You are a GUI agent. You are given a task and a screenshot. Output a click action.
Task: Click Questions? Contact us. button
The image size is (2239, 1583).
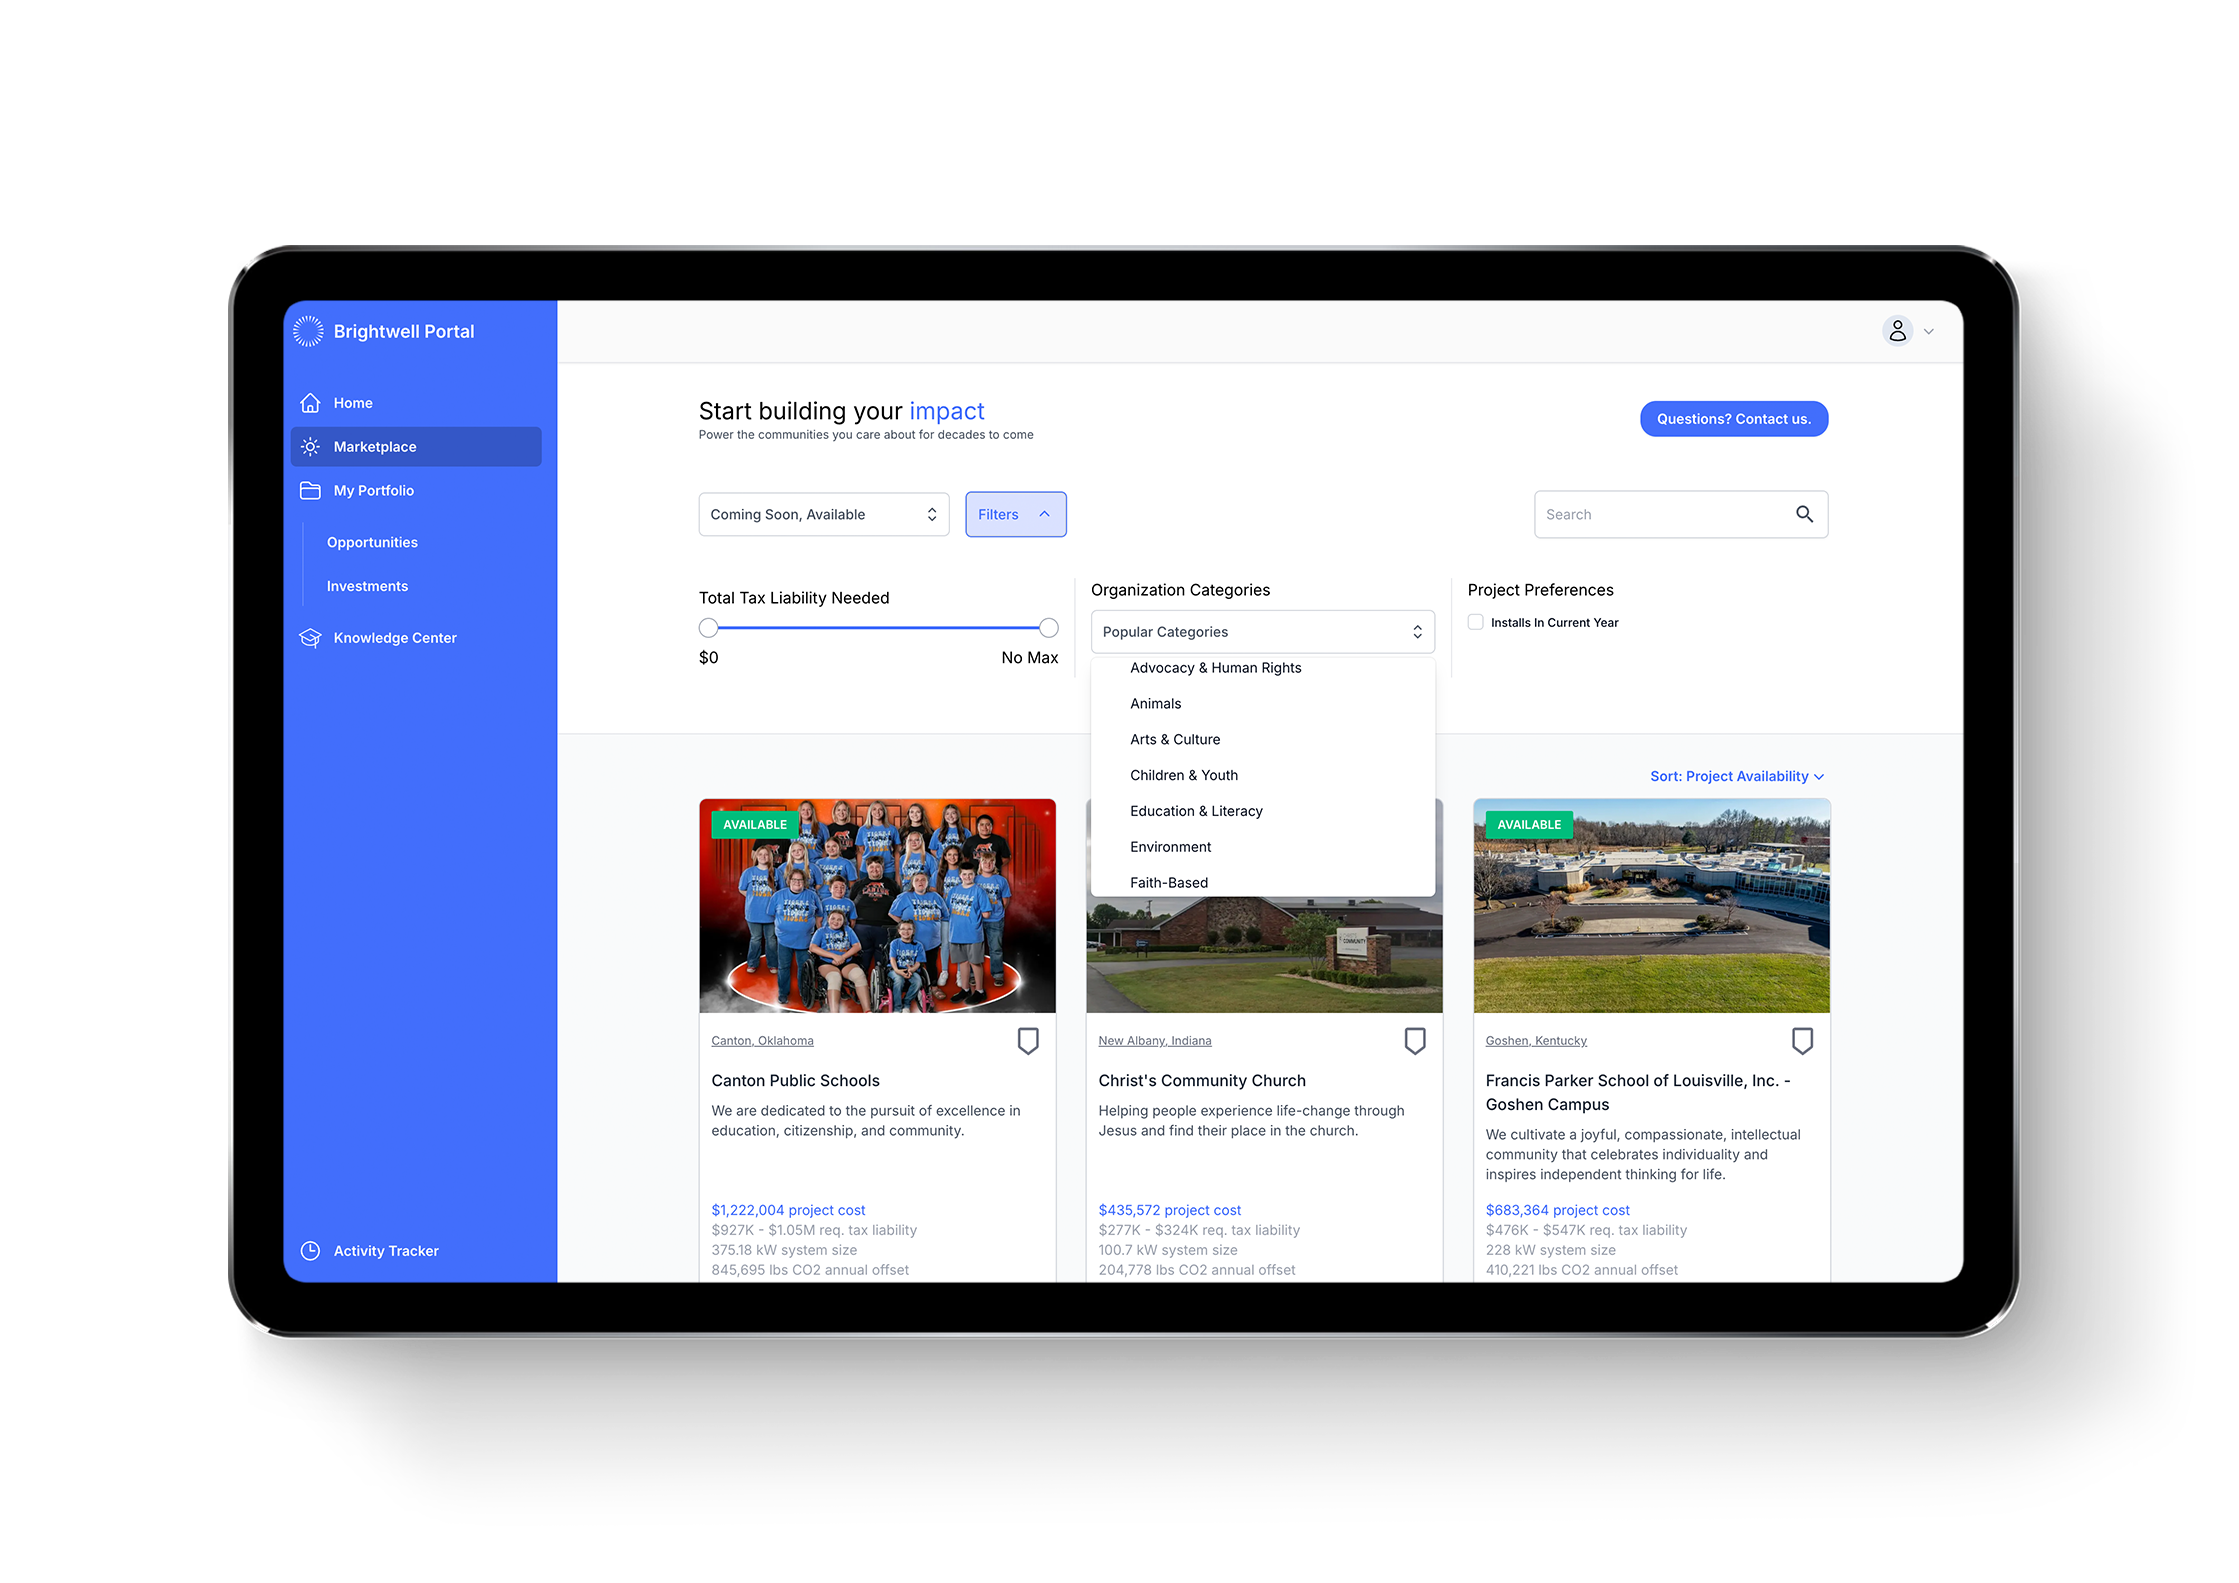pos(1733,419)
